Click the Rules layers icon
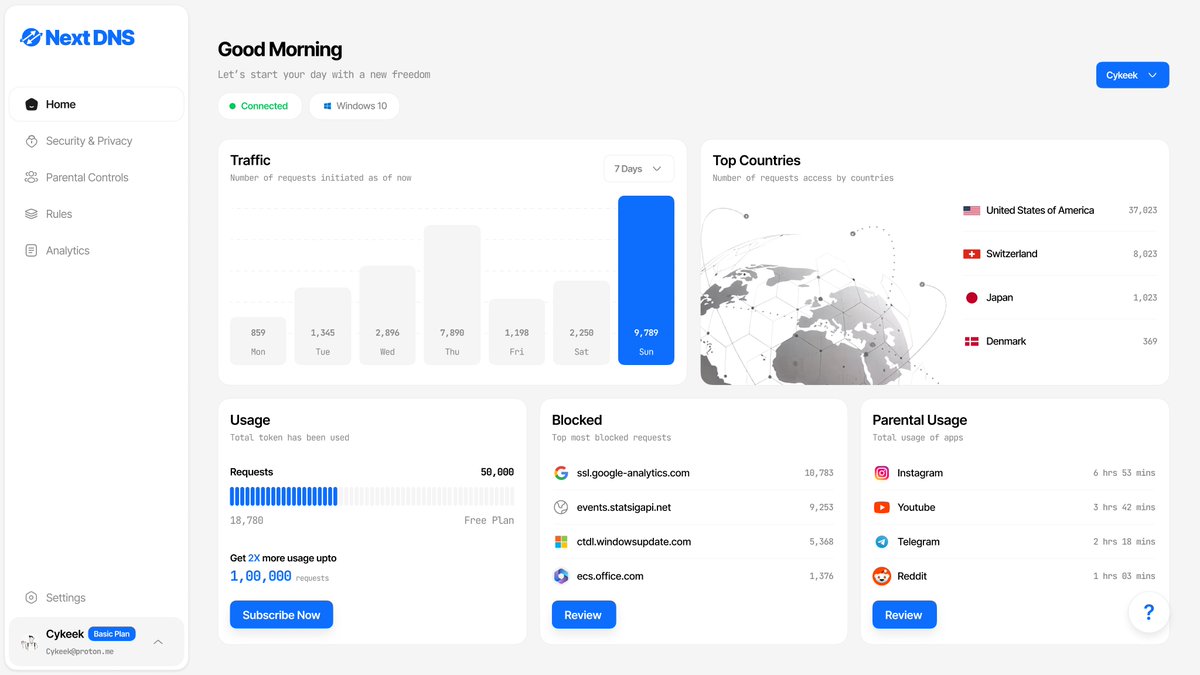The image size is (1200, 675). 31,214
